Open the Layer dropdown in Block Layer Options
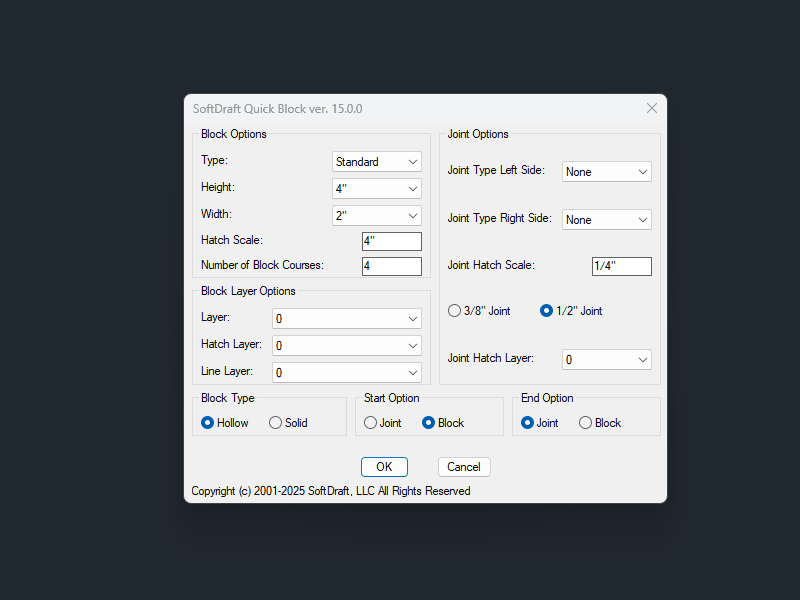Screen dimensions: 800x600 coord(346,317)
